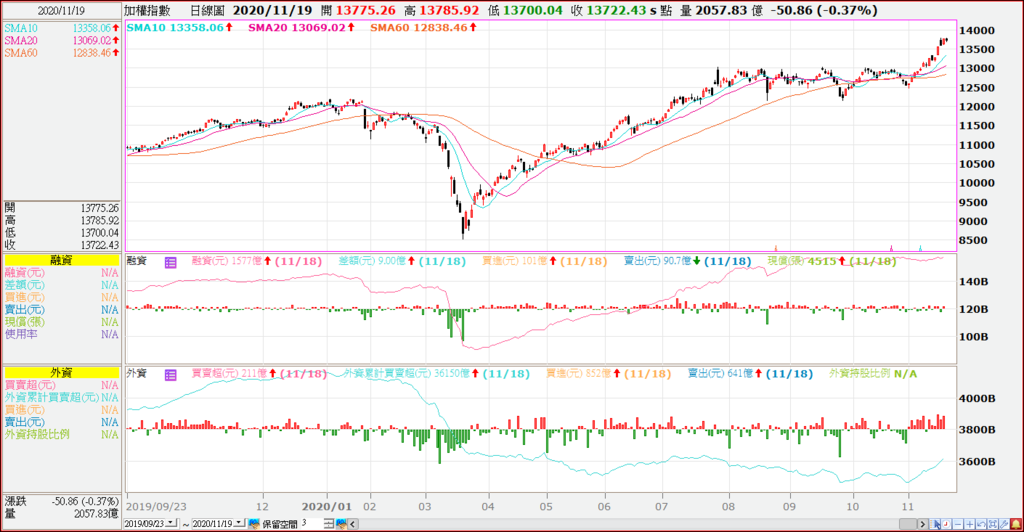Image resolution: width=1024 pixels, height=532 pixels.
Task: Click the horizontal scrollbar thumb
Action: (x=908, y=524)
